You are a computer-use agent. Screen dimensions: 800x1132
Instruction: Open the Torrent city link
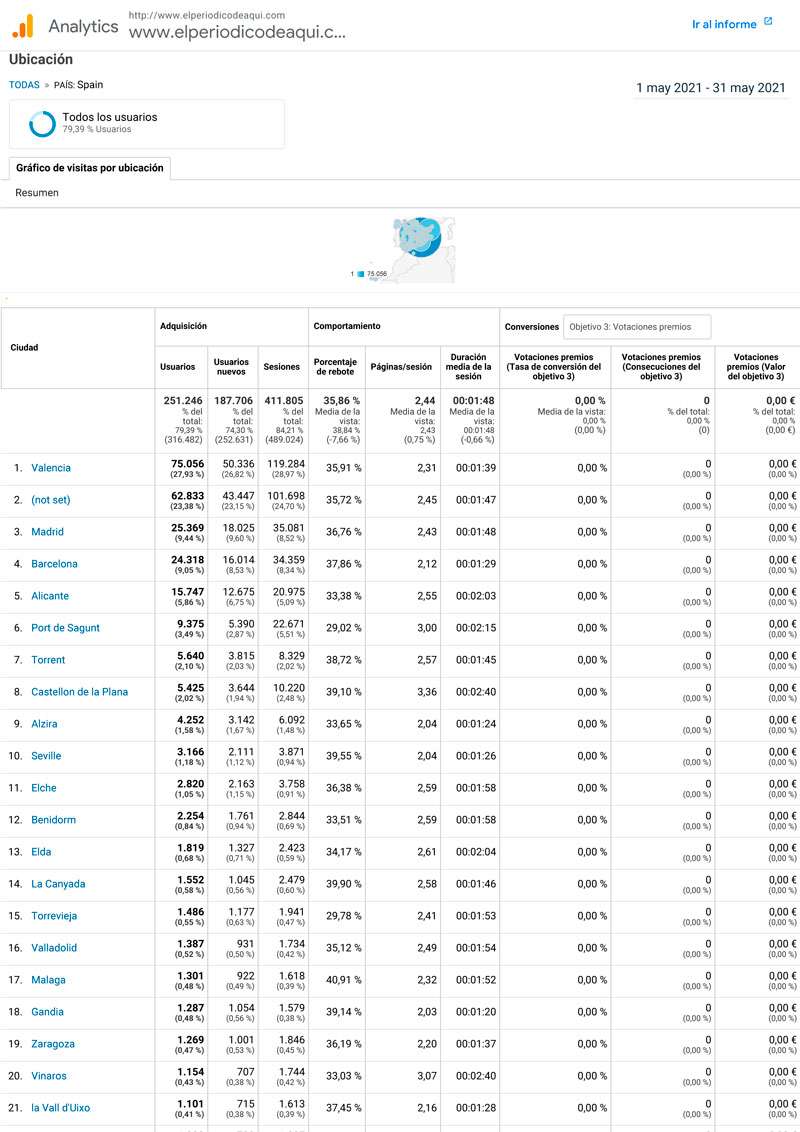[x=48, y=660]
